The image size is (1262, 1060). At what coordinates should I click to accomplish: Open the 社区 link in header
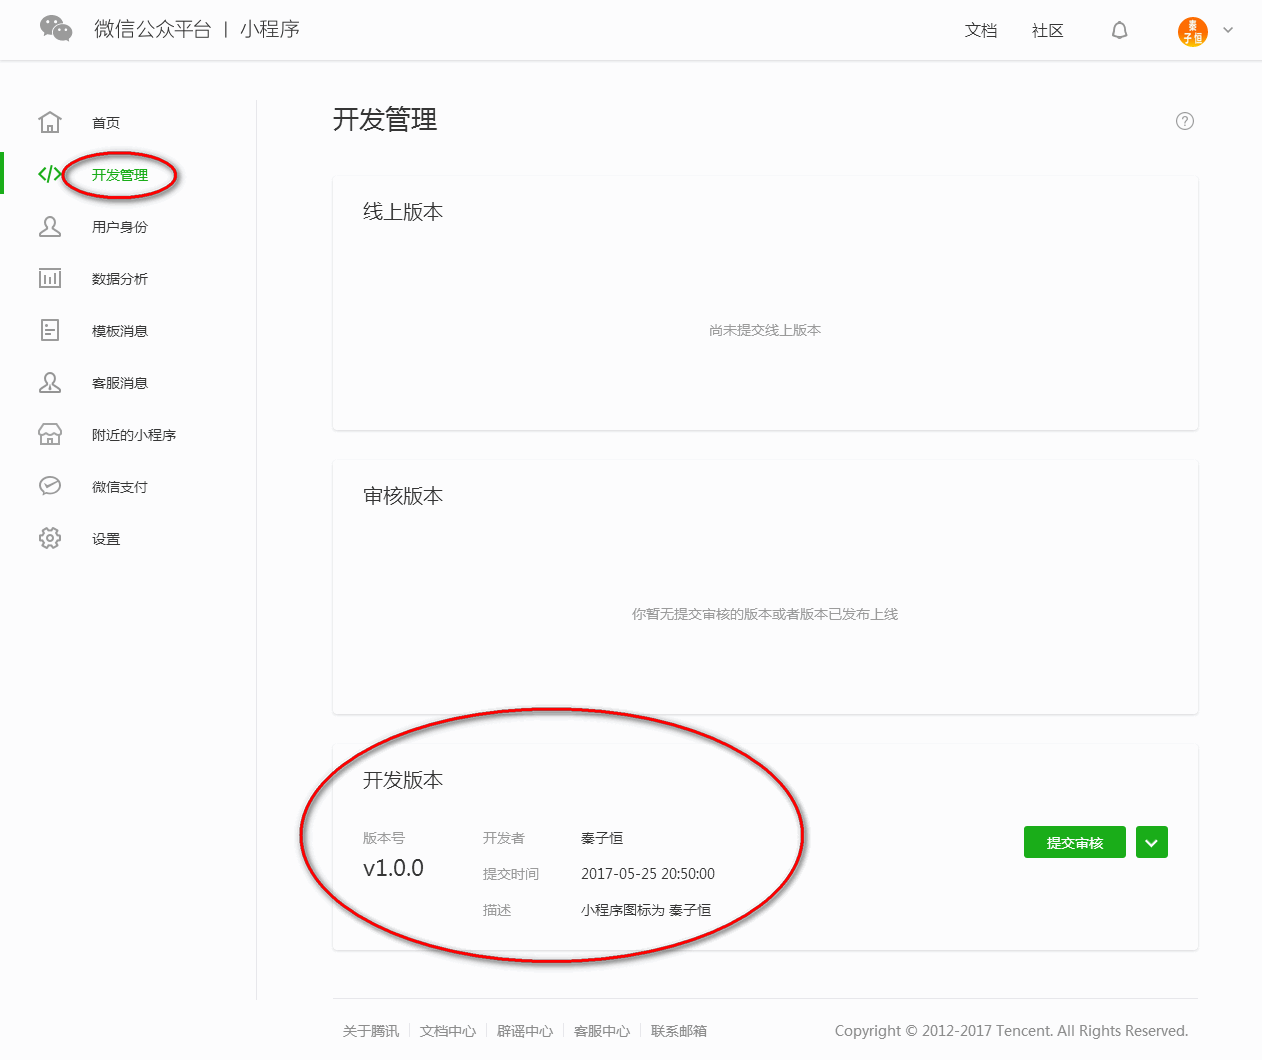click(x=1048, y=31)
